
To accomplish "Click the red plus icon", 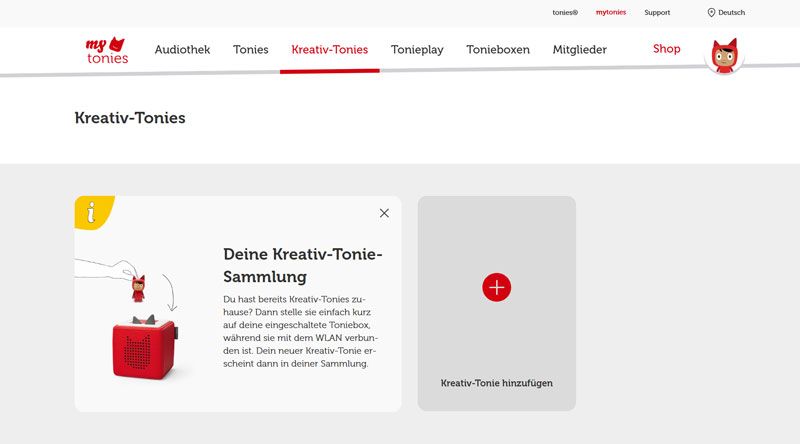I will coord(496,287).
